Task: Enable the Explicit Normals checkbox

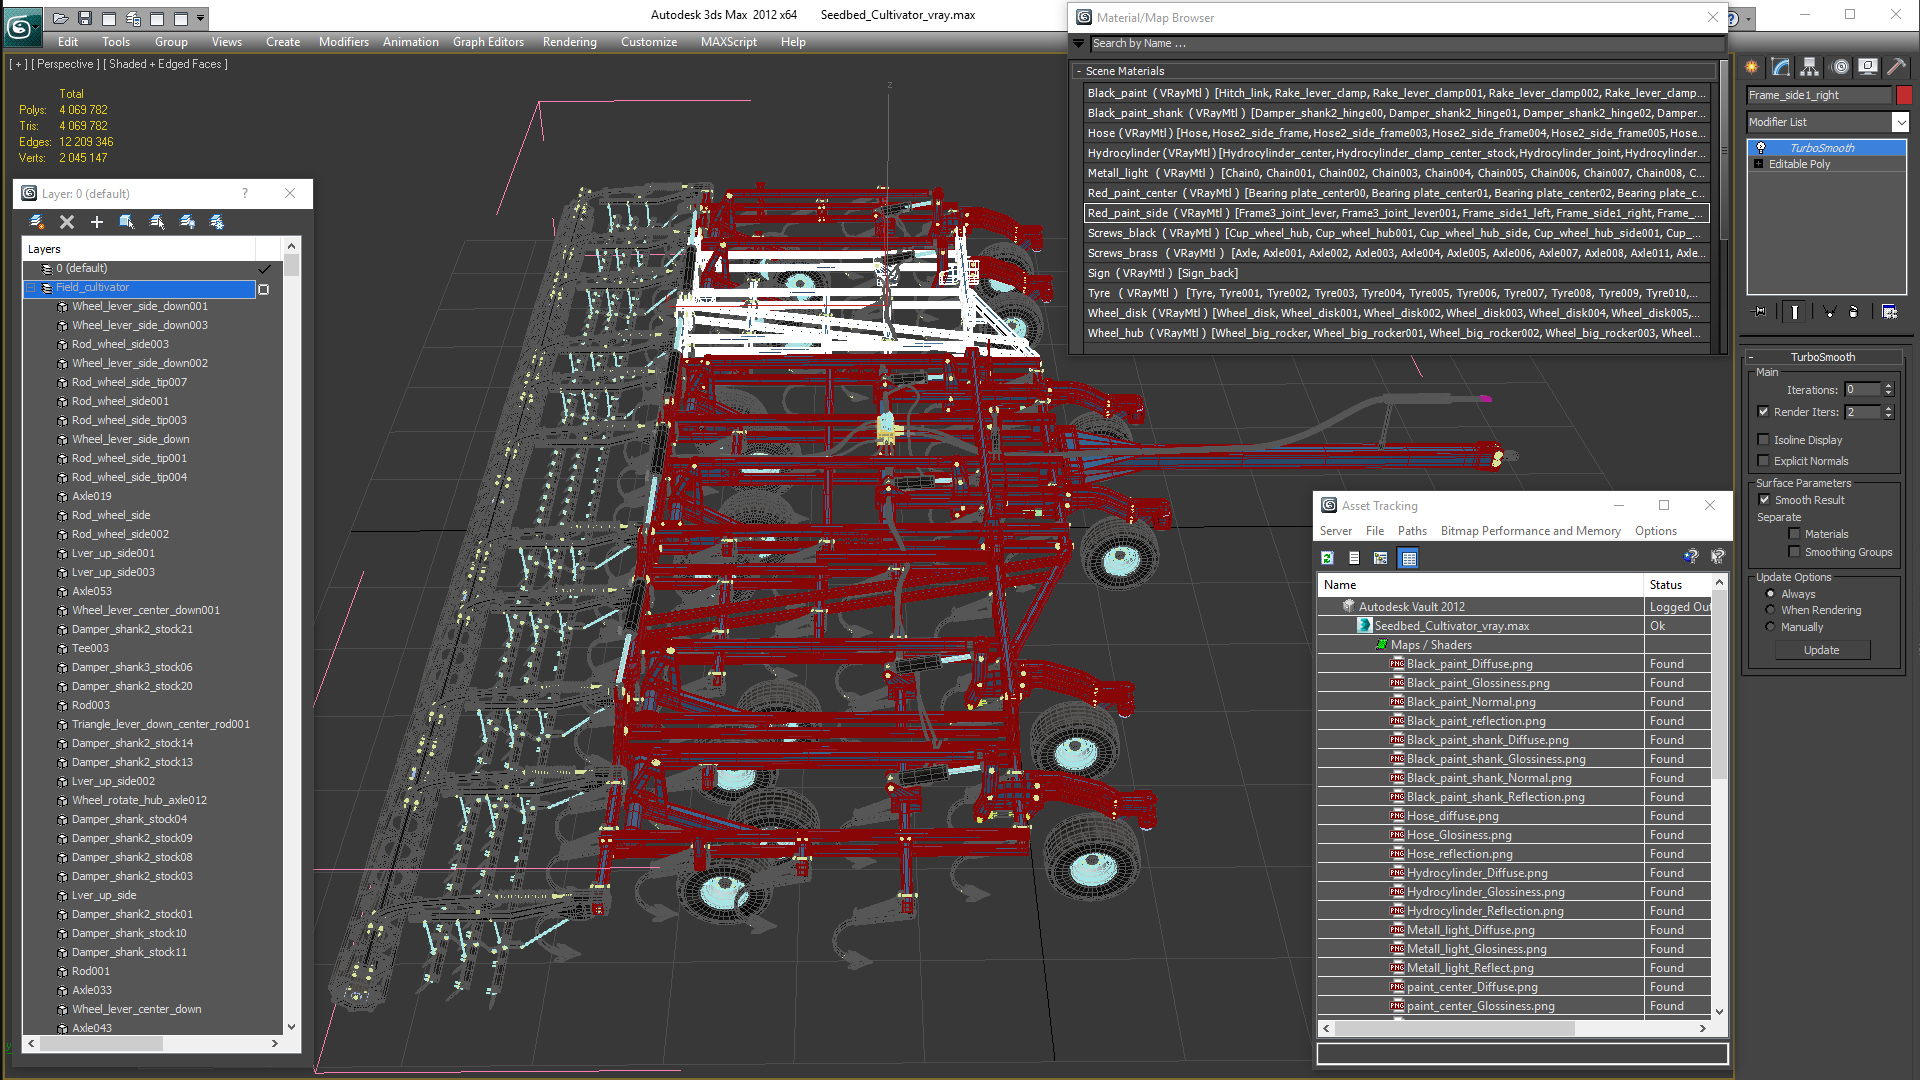Action: click(1763, 461)
